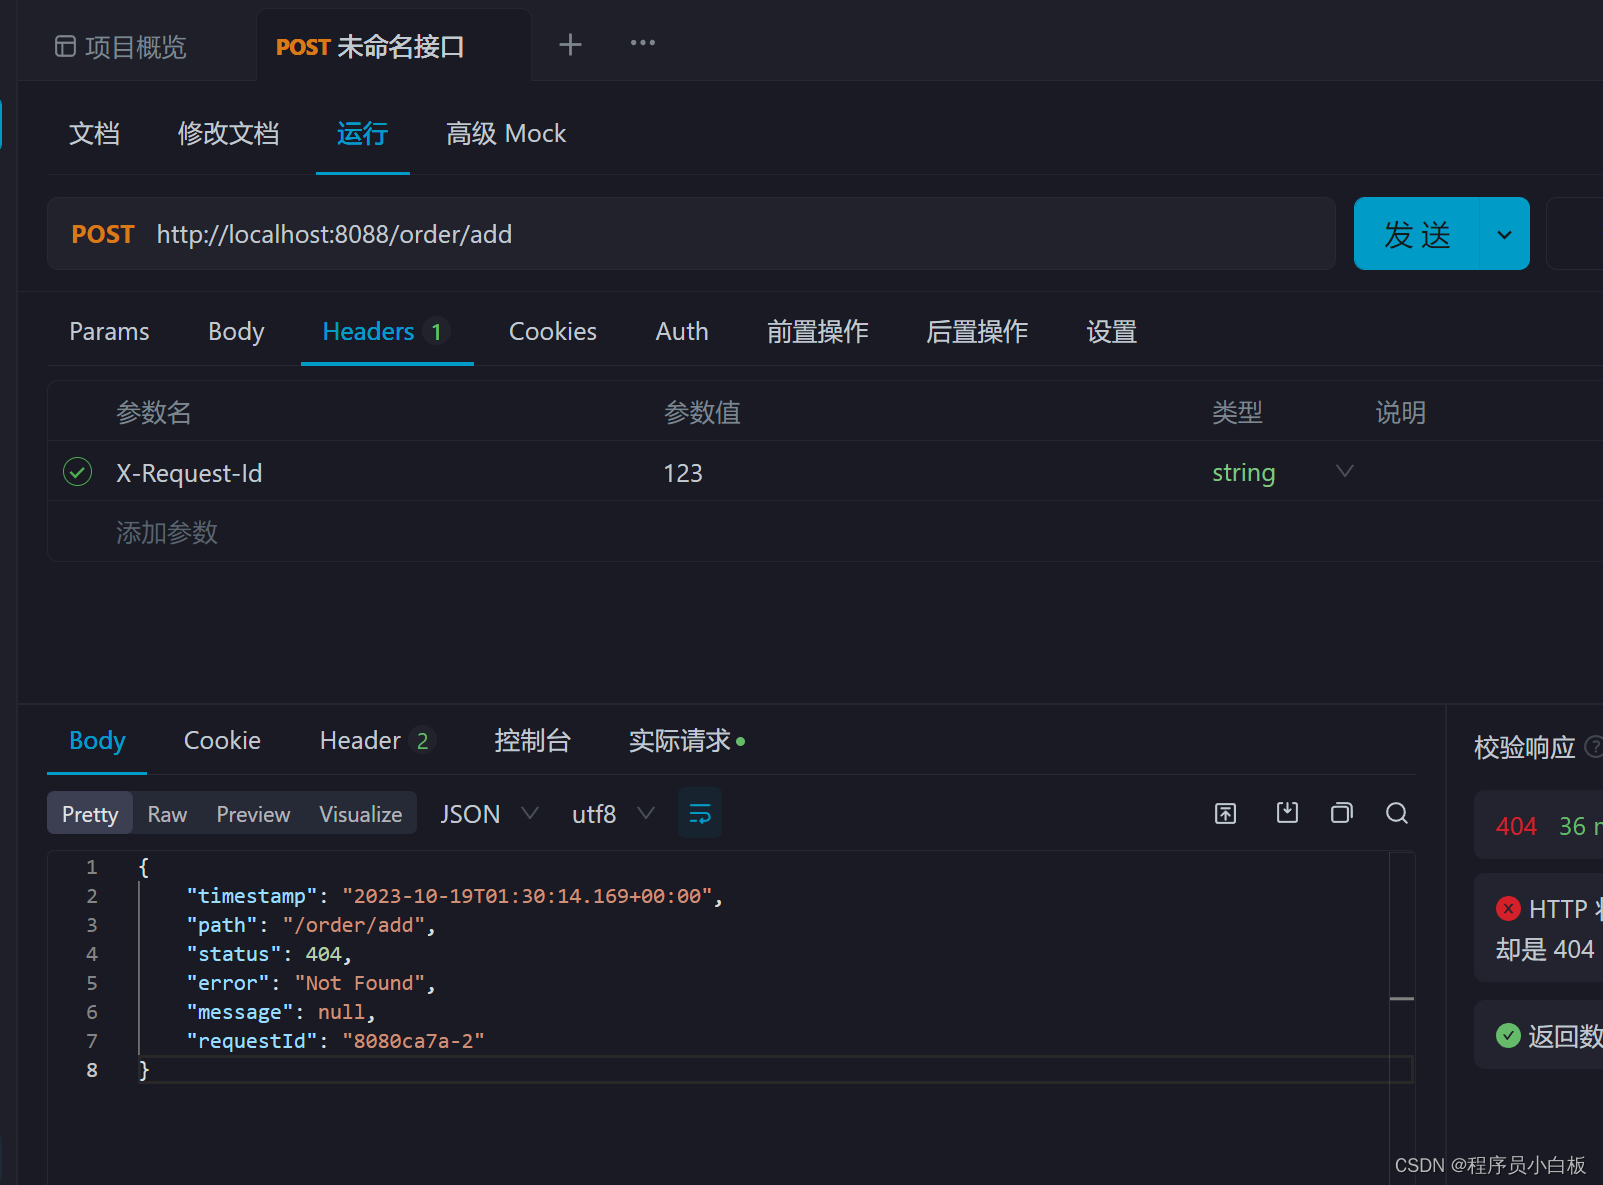Open the more tabs ellipsis menu
Viewport: 1603px width, 1185px height.
643,43
